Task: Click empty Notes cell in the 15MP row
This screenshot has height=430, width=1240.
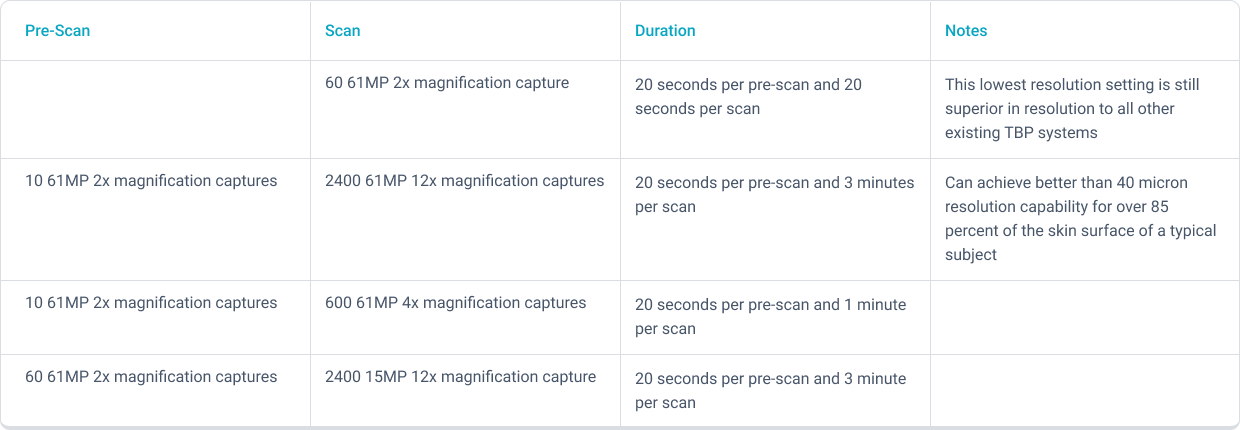Action: [x=1084, y=391]
